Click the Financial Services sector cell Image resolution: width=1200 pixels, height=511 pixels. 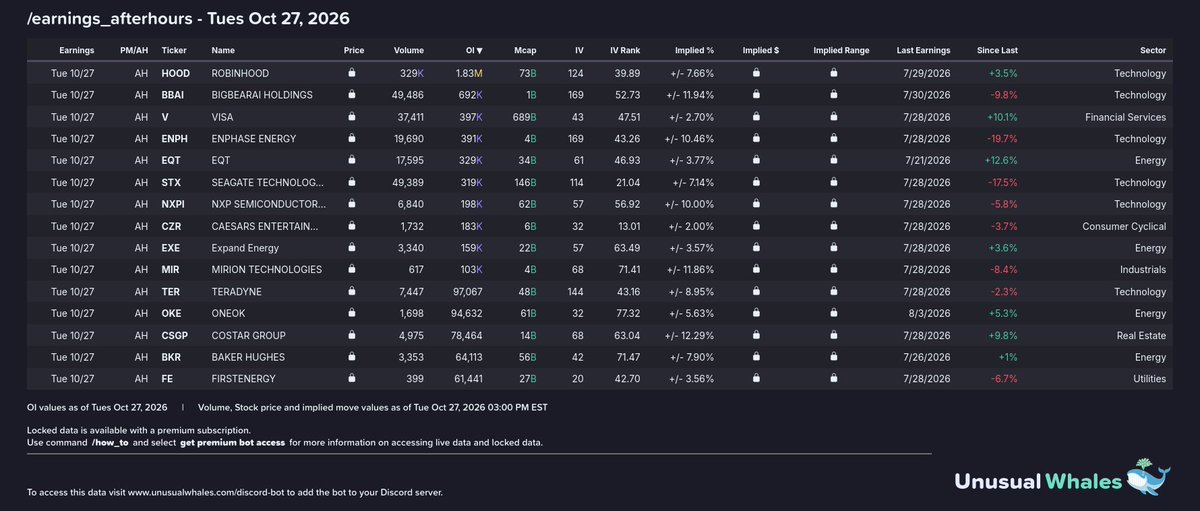(1126, 117)
